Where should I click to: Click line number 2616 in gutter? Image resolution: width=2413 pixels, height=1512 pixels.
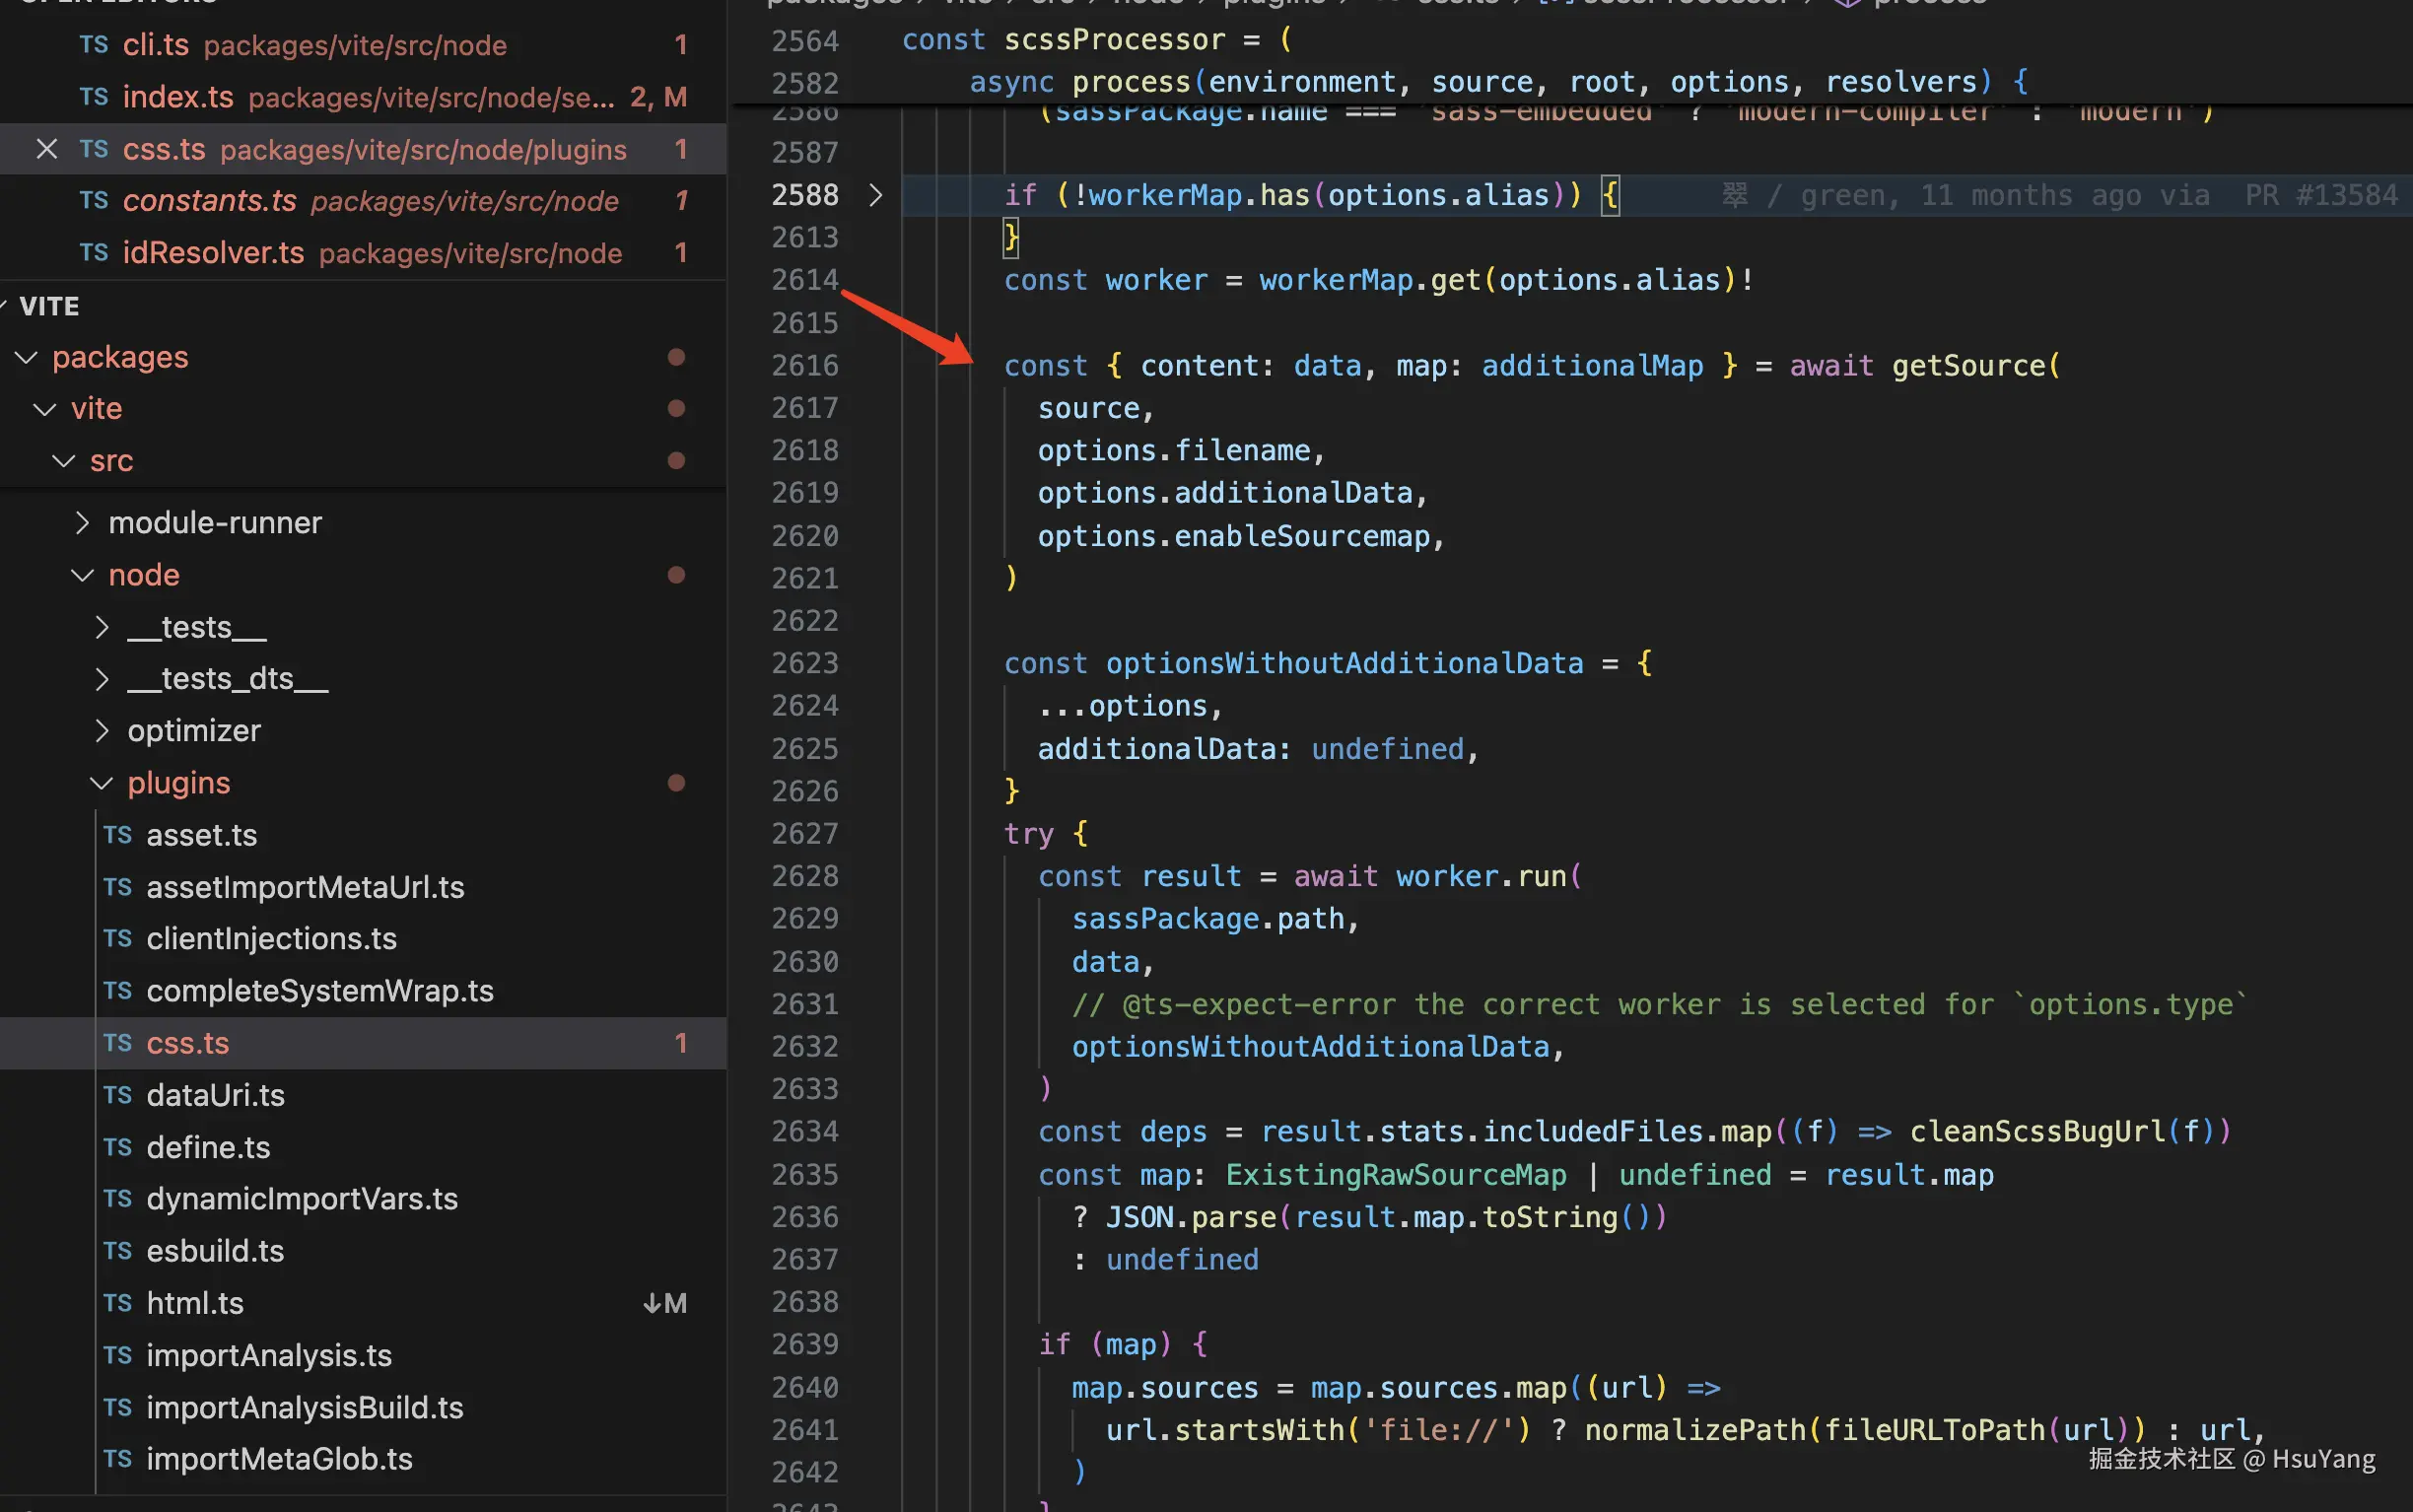coord(804,366)
